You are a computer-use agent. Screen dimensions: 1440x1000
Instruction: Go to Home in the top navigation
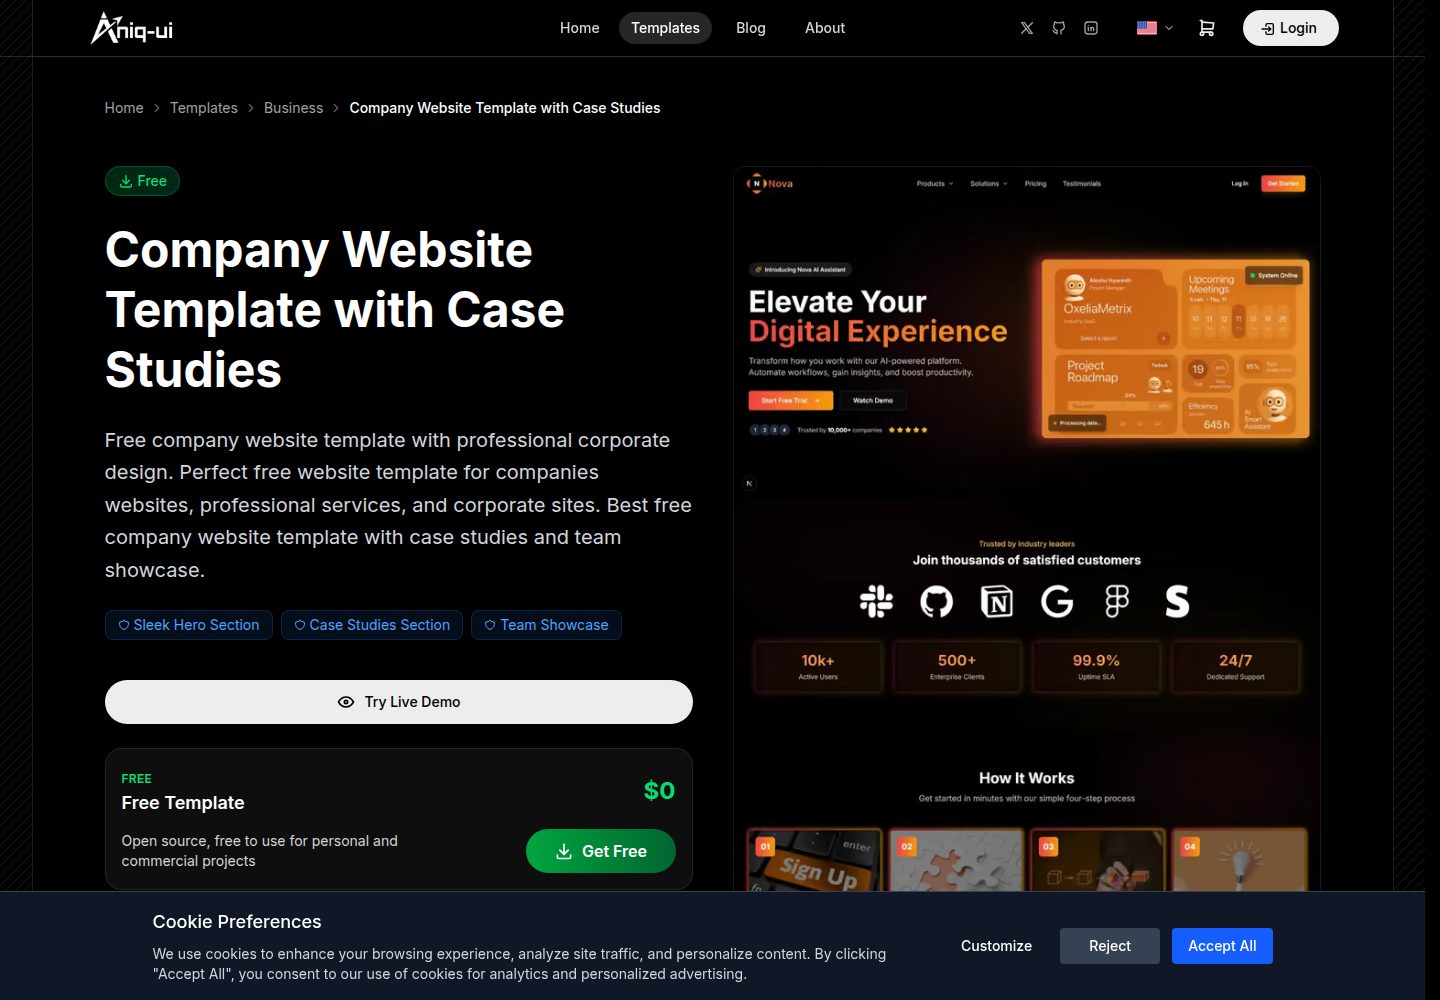pos(580,28)
